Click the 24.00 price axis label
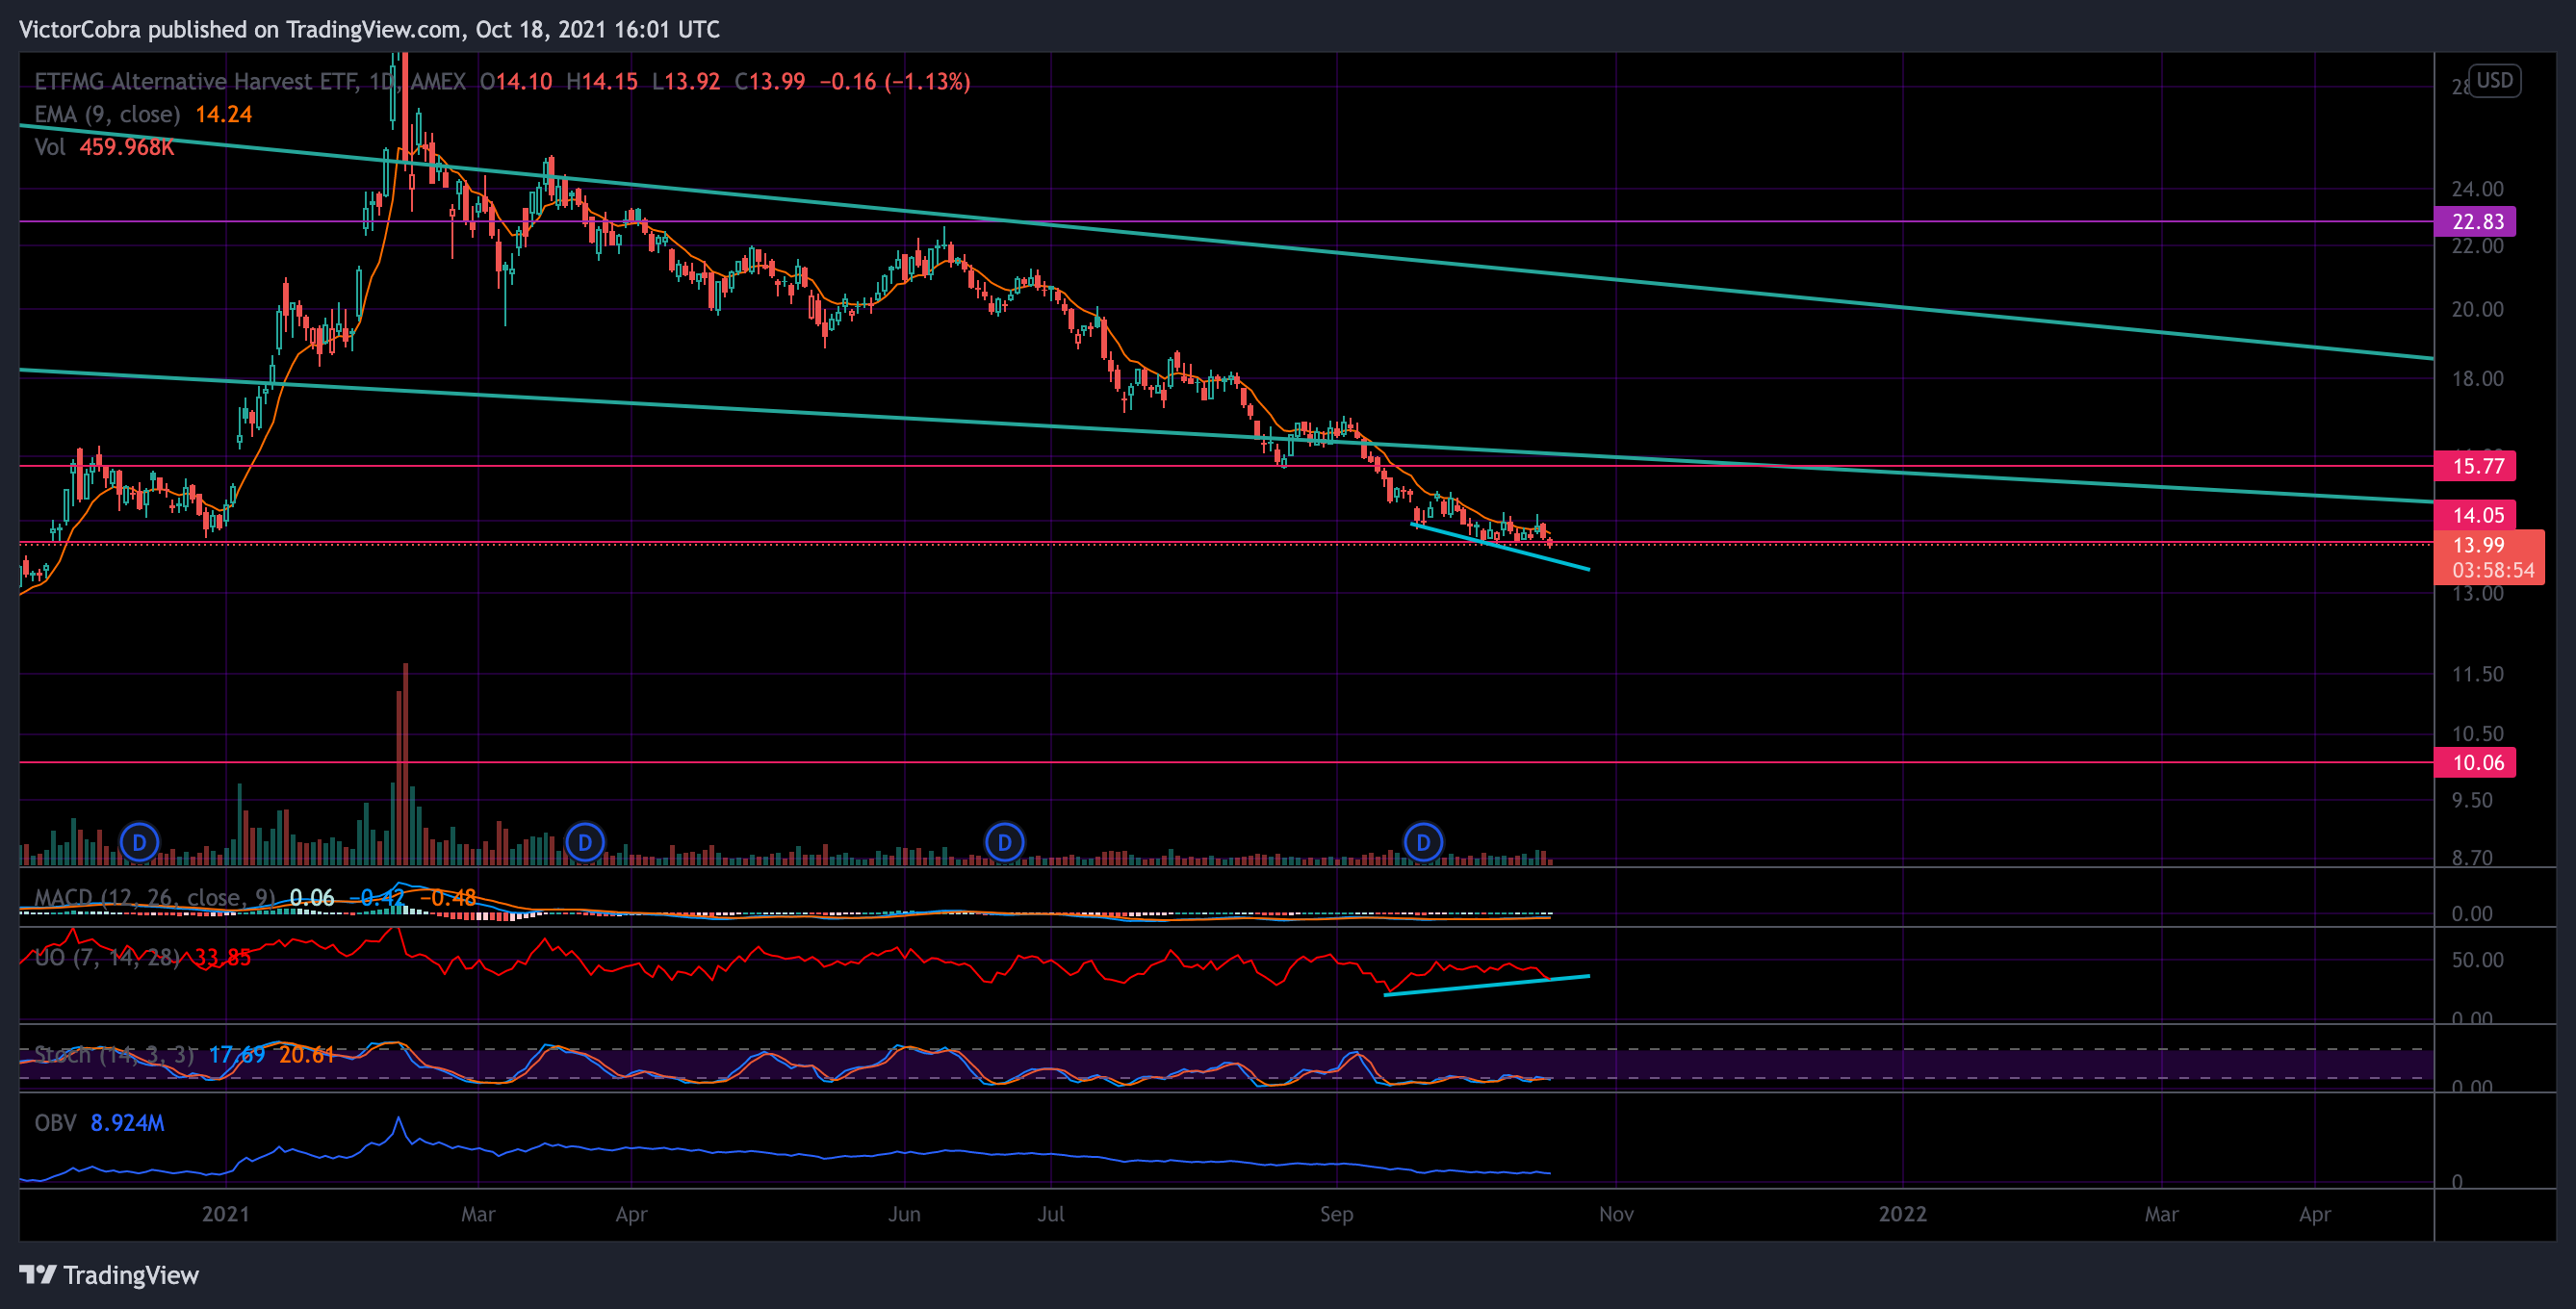This screenshot has width=2576, height=1309. tap(2477, 189)
